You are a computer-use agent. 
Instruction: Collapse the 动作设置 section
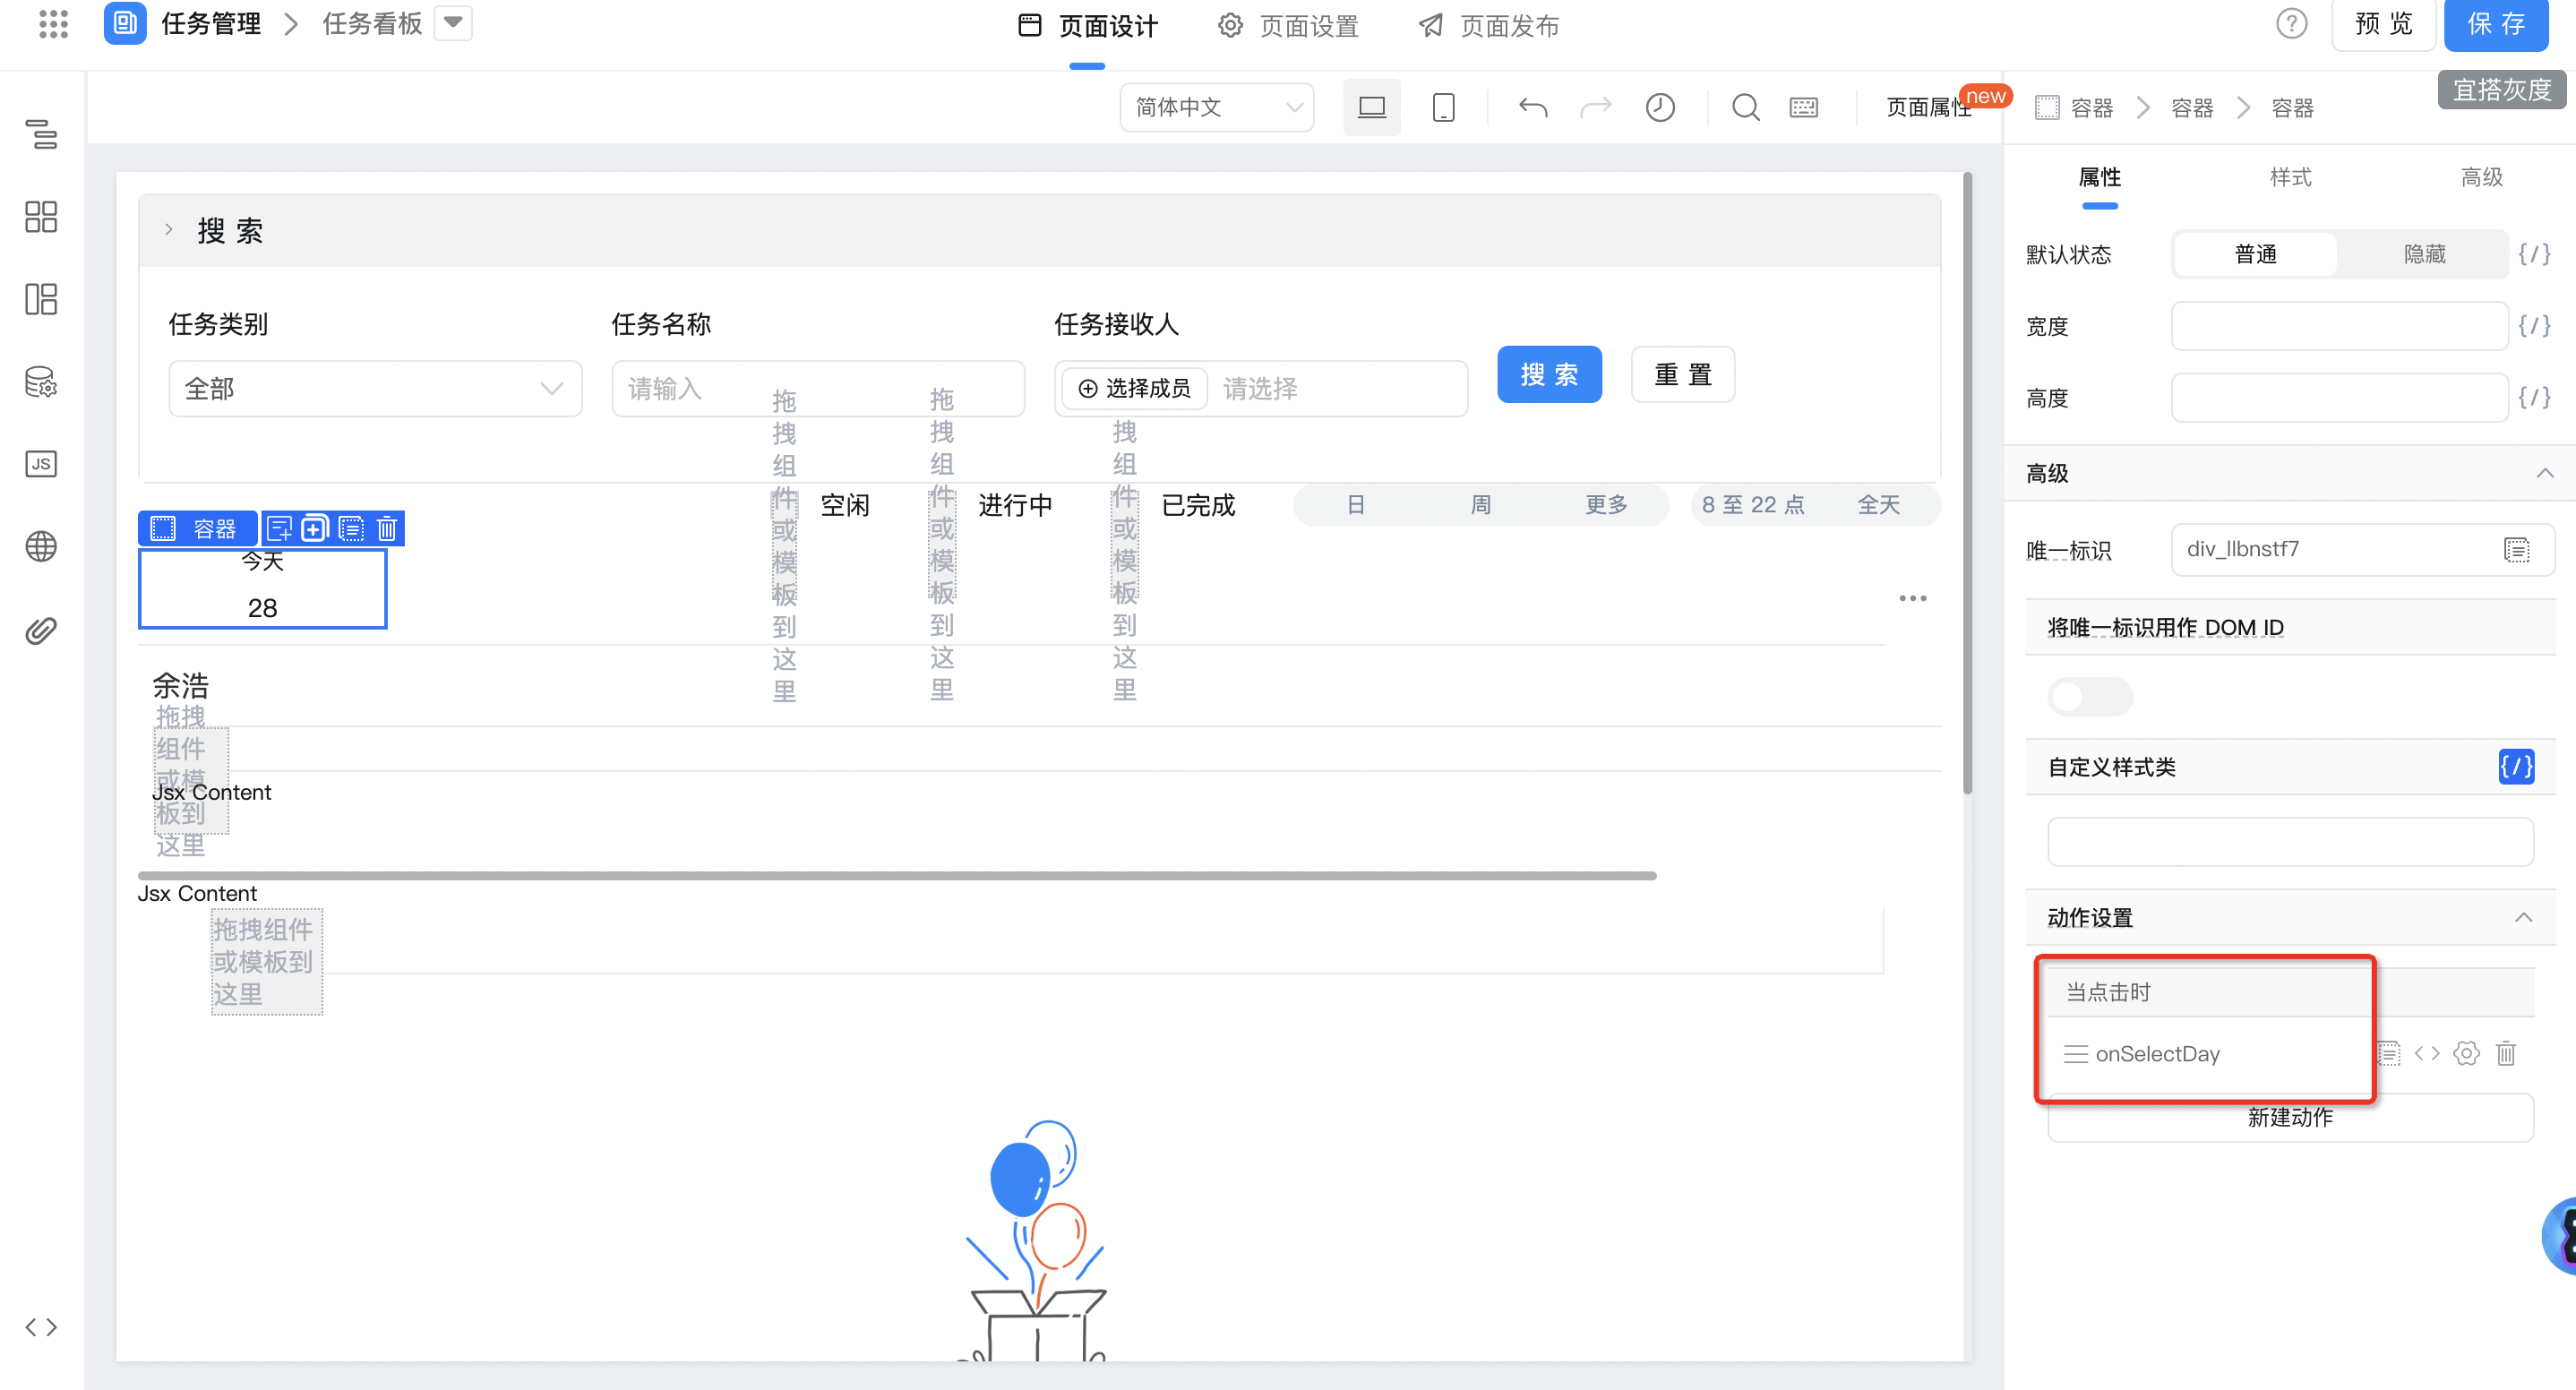tap(2523, 917)
